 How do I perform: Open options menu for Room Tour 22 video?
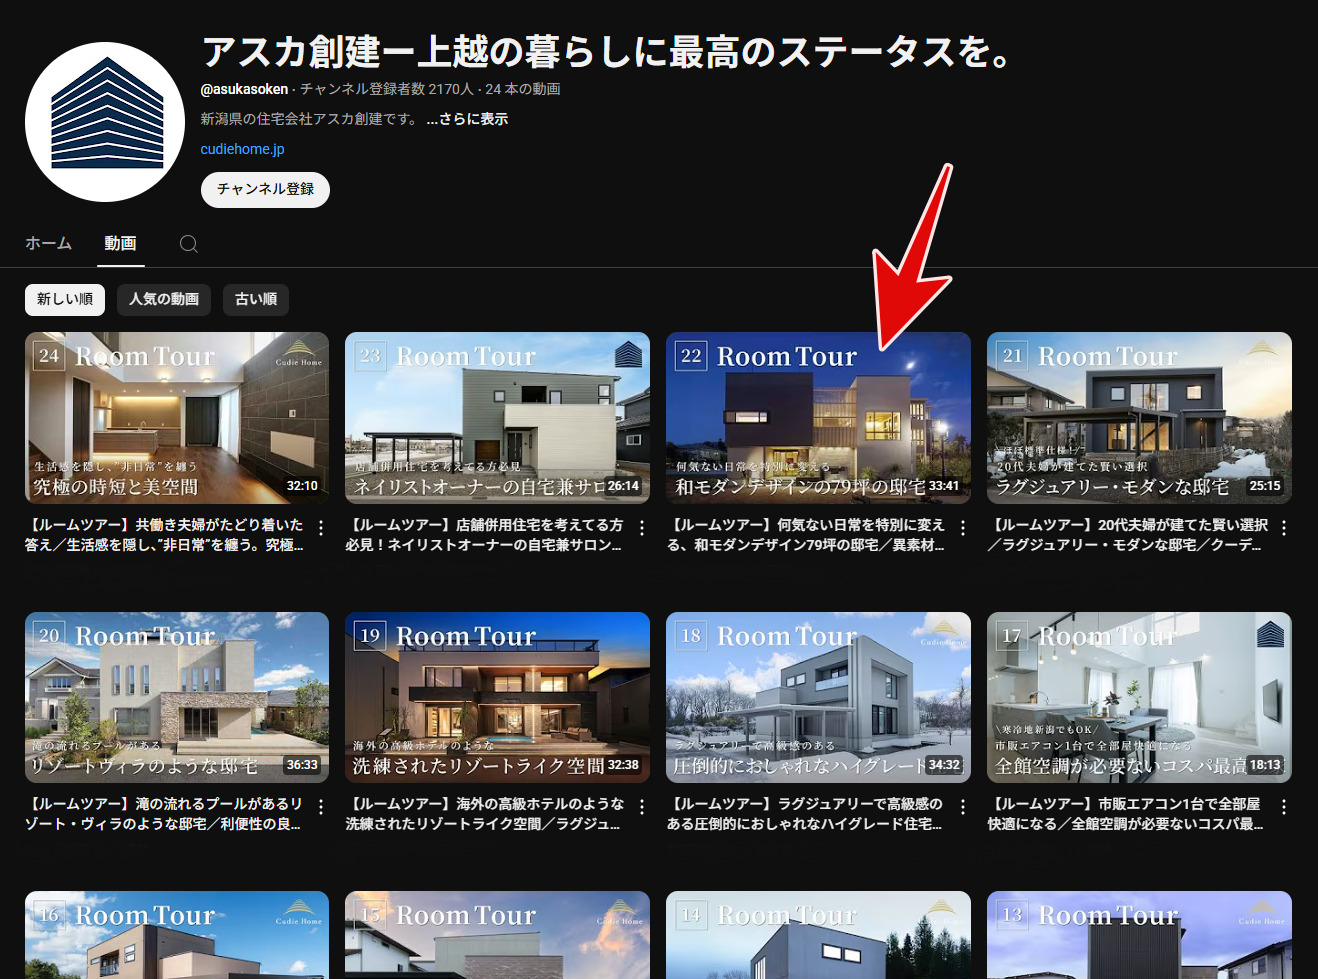963,527
